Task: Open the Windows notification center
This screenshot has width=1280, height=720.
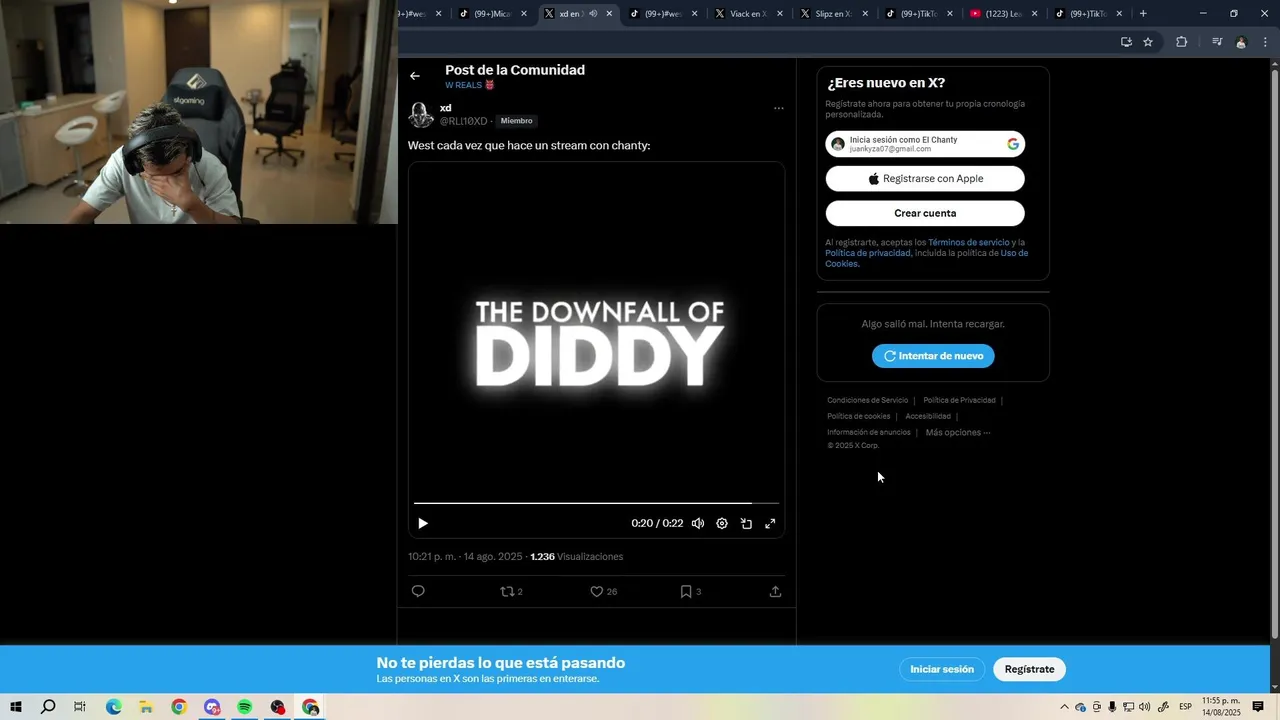Action: [1258, 707]
